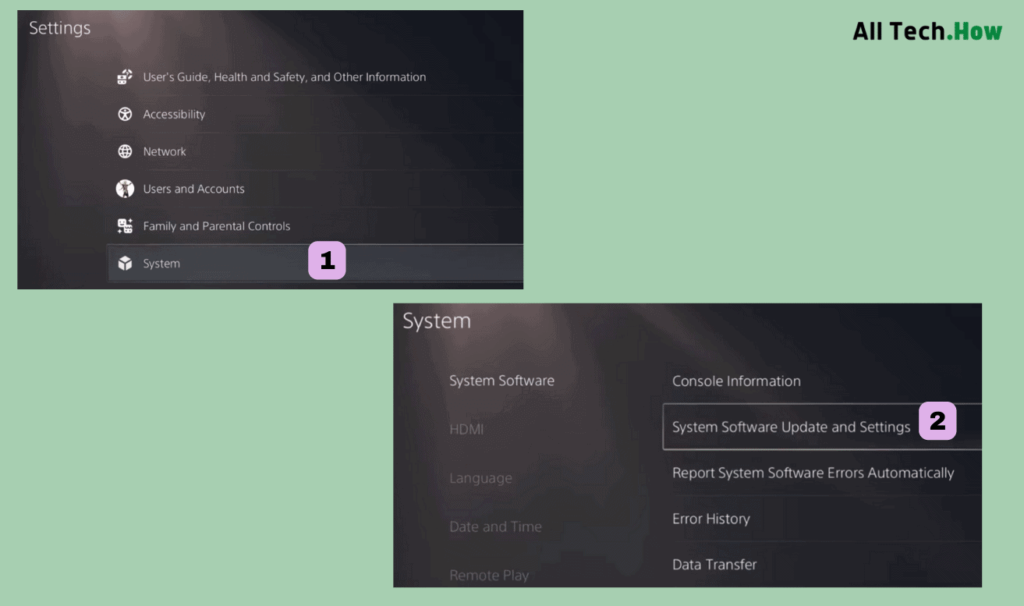
Task: Open the Network settings
Action: pos(315,152)
